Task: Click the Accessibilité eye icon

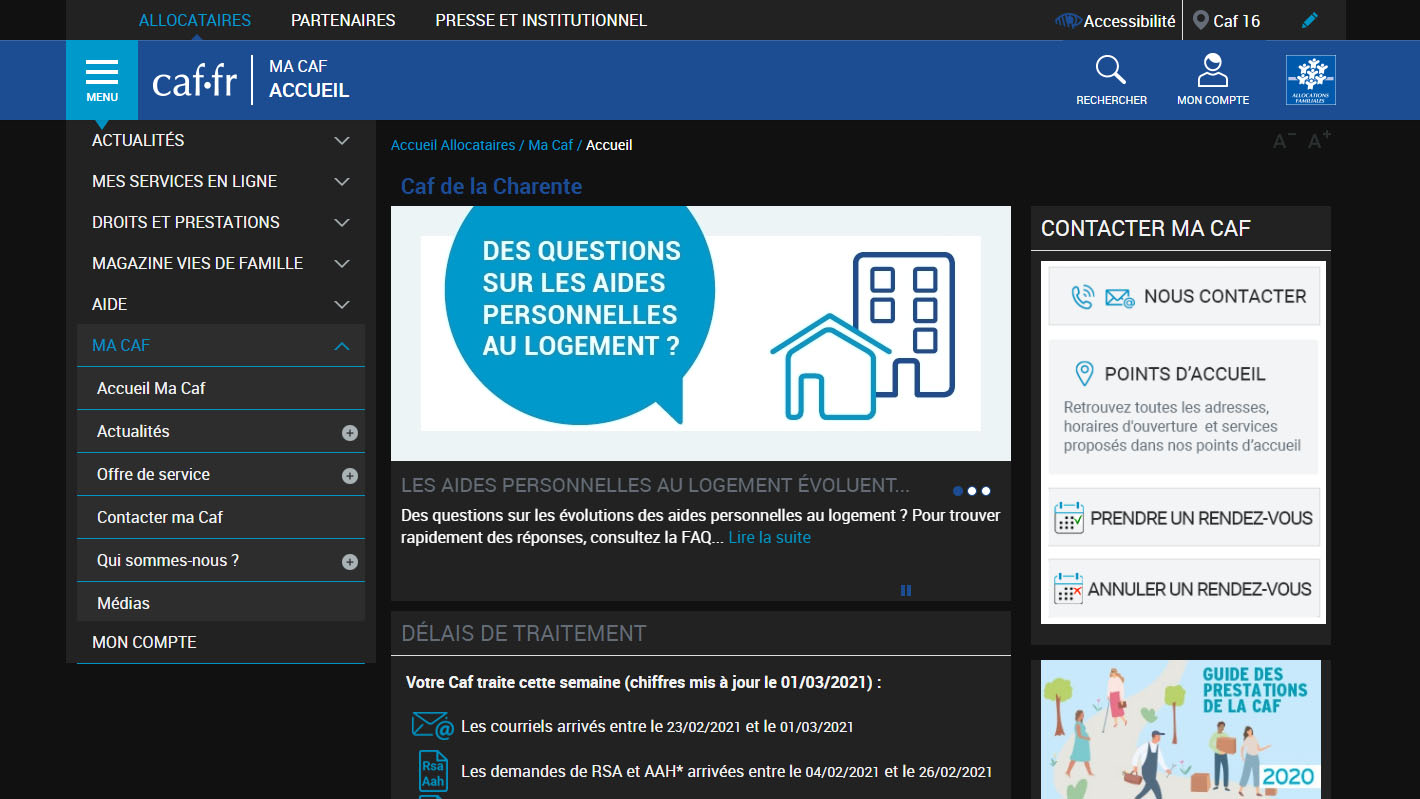Action: pyautogui.click(x=1067, y=21)
